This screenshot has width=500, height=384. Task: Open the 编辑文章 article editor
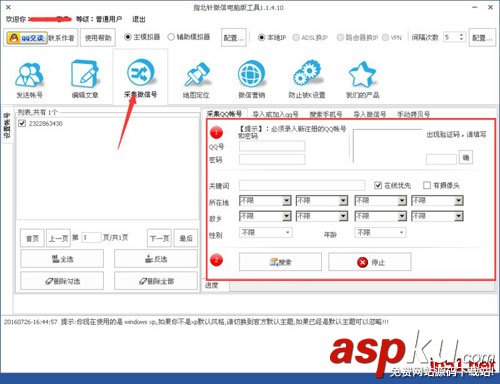tap(85, 80)
